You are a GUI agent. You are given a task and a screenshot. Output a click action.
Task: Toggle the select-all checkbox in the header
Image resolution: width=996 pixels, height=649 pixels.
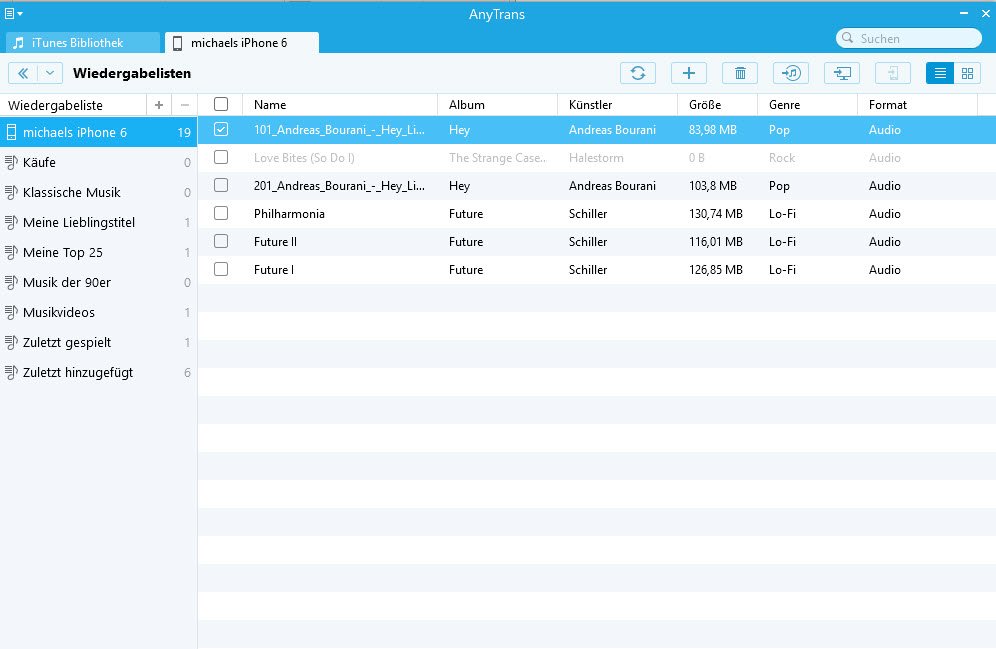pyautogui.click(x=221, y=105)
